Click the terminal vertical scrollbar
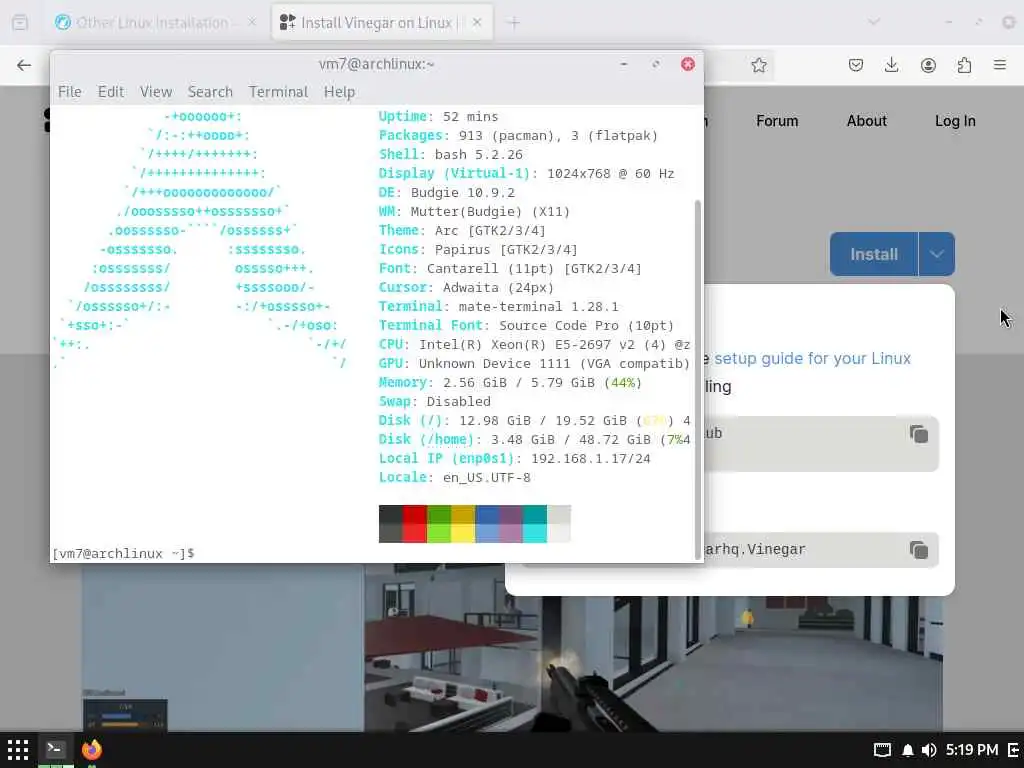 tap(697, 379)
